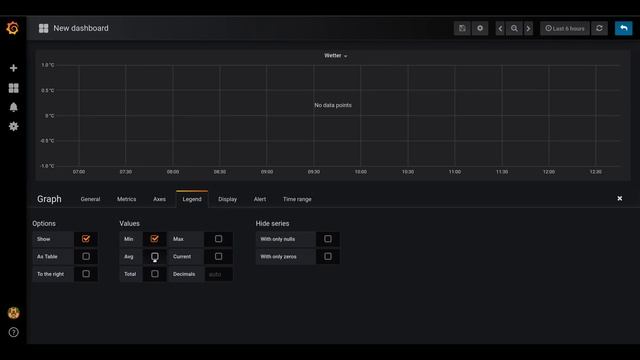Enable the Total value checkbox

click(155, 274)
